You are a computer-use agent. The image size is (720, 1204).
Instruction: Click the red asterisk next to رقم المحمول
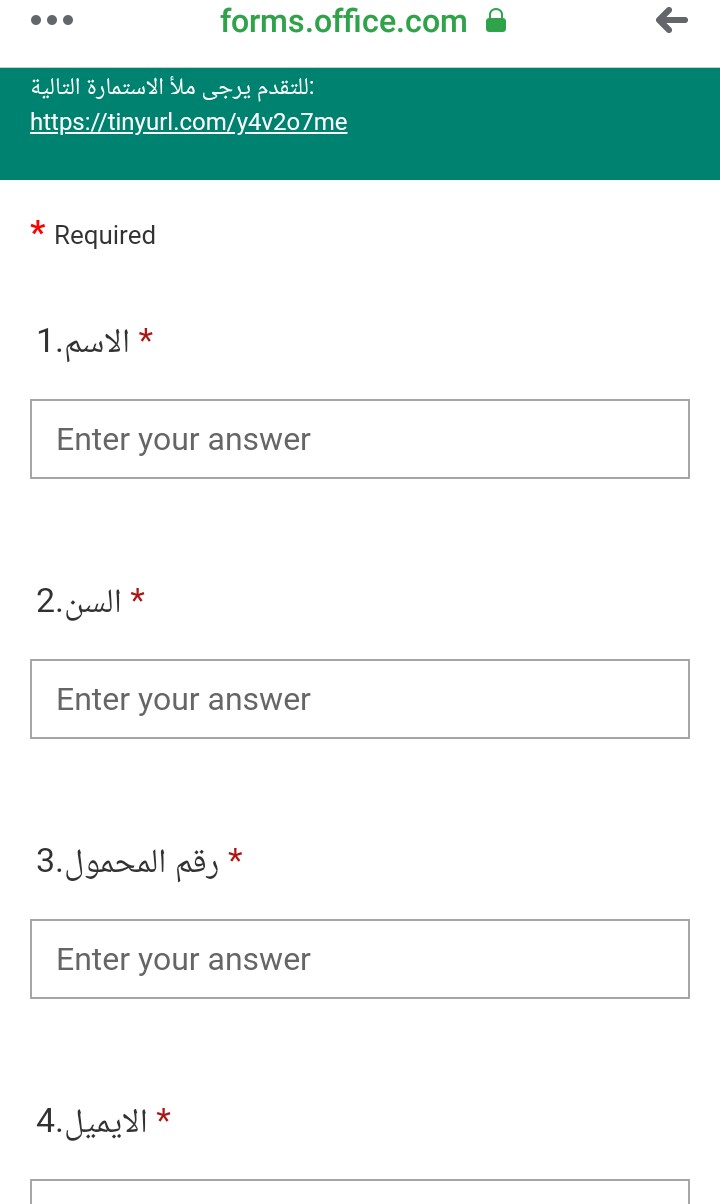coord(236,857)
